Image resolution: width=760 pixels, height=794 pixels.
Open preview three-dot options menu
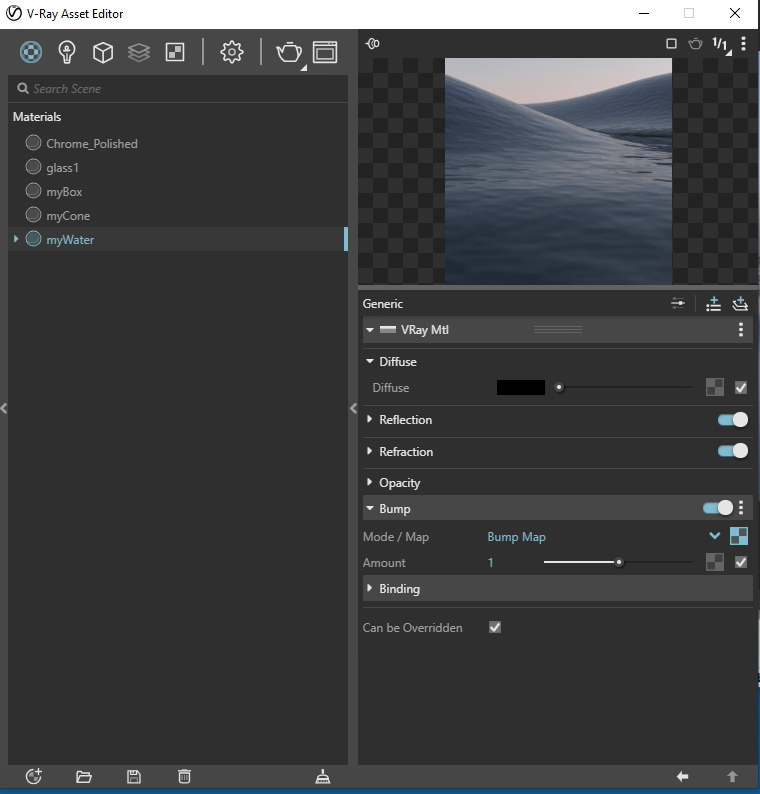pyautogui.click(x=743, y=44)
